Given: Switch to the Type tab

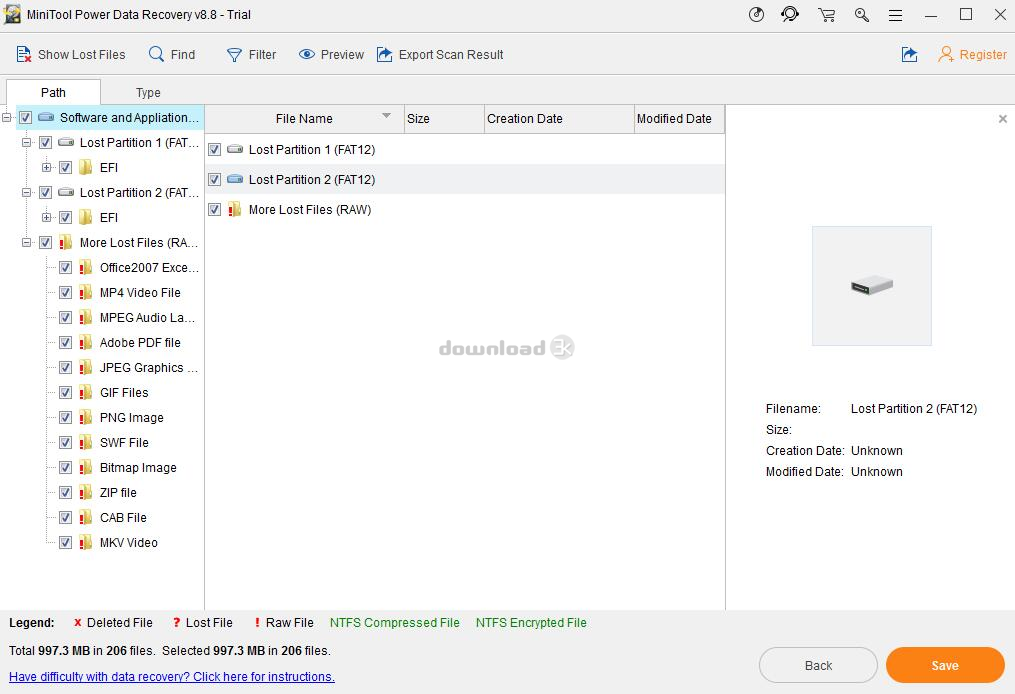Looking at the screenshot, I should [148, 93].
